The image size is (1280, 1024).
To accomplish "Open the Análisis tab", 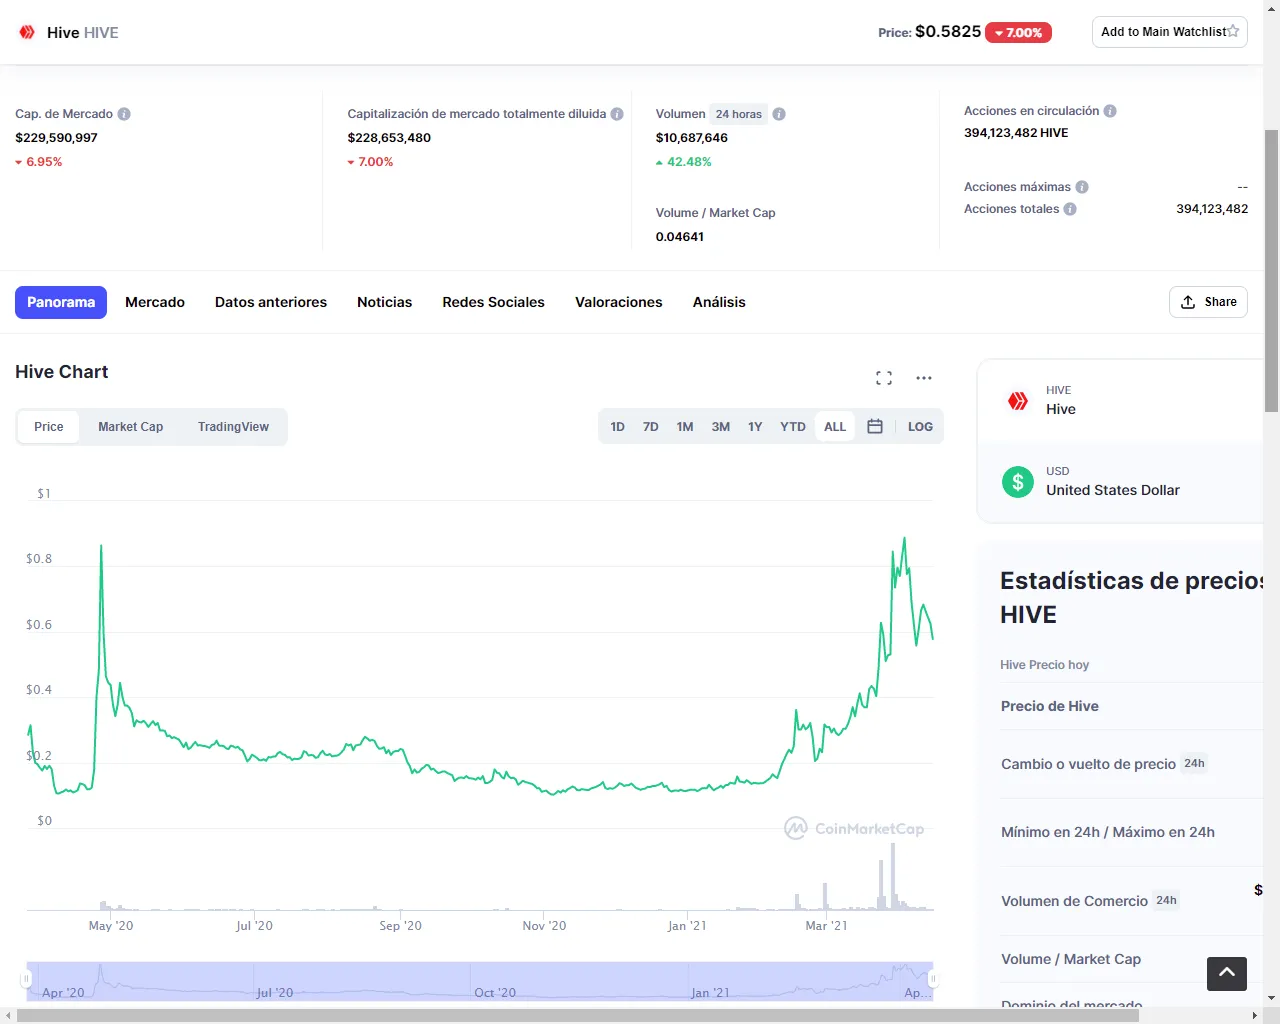I will 719,302.
